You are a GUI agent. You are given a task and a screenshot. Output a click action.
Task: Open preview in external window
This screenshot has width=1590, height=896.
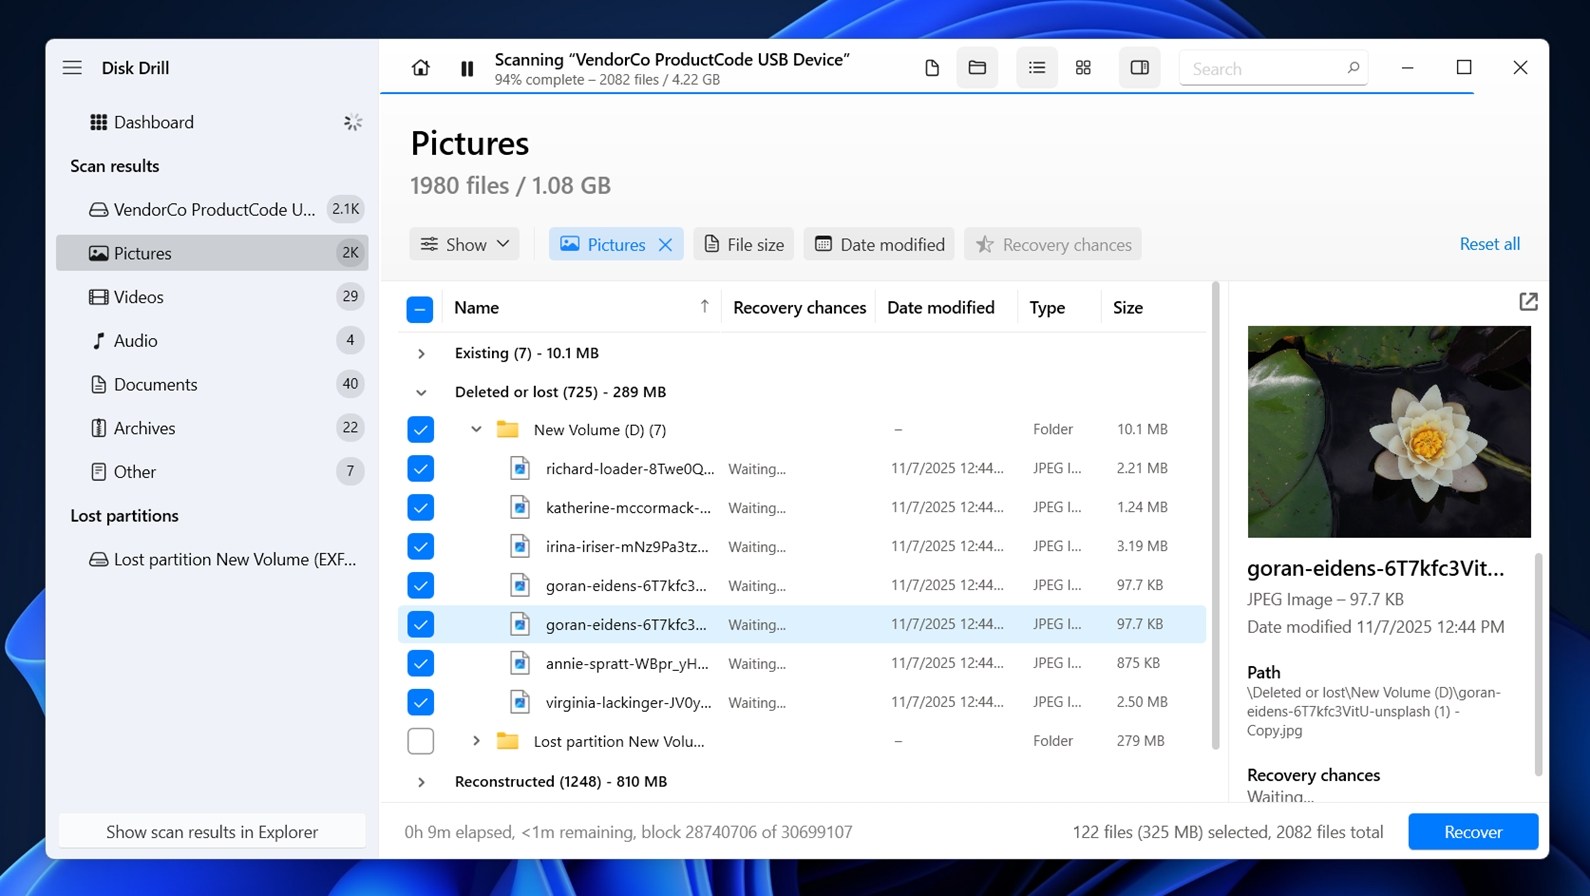coord(1527,302)
